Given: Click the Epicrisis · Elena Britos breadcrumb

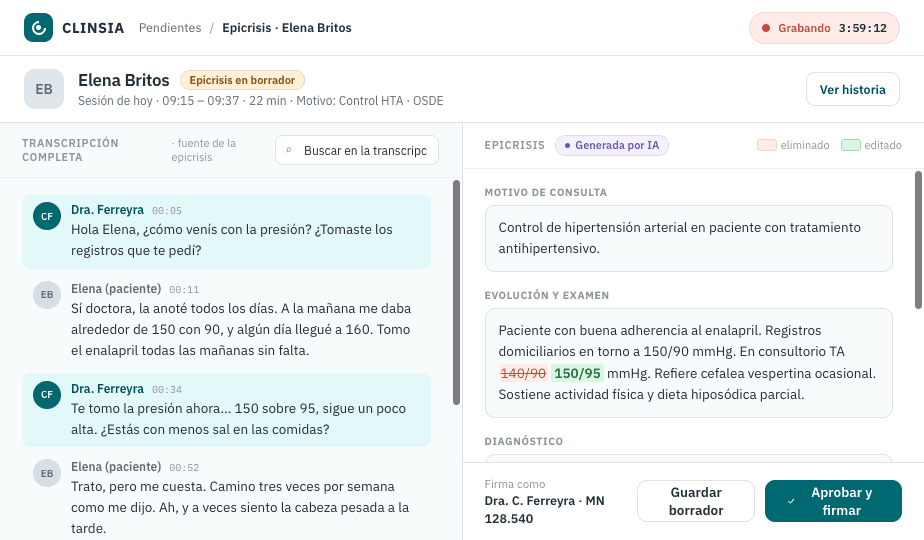Looking at the screenshot, I should pyautogui.click(x=287, y=28).
